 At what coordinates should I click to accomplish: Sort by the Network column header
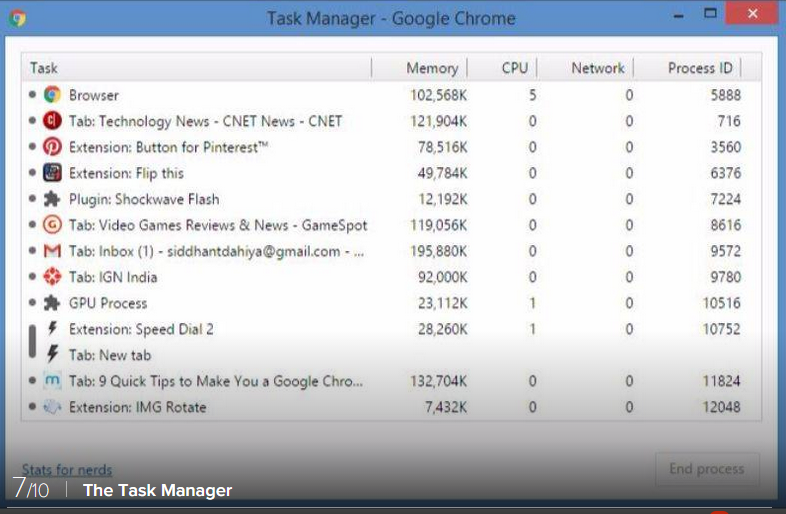point(585,68)
